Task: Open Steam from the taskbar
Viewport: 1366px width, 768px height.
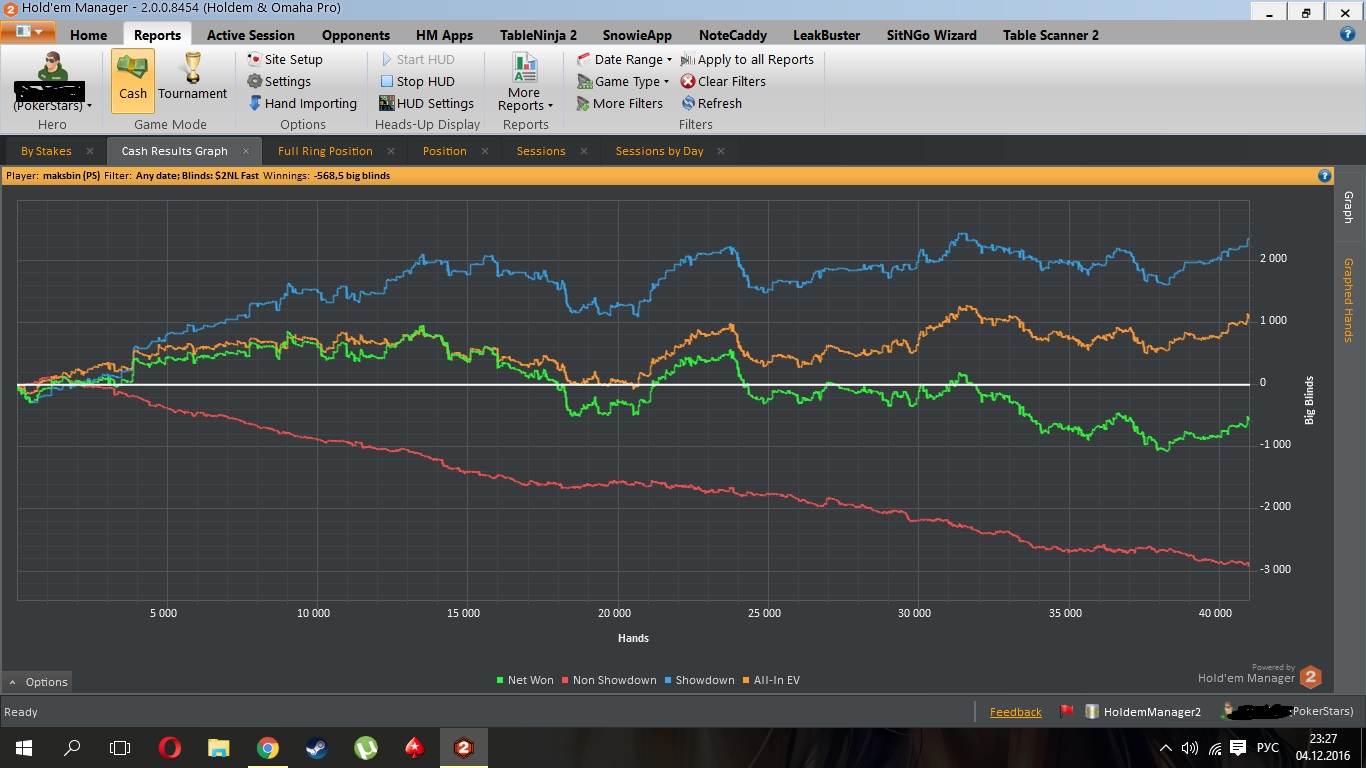Action: click(x=316, y=747)
